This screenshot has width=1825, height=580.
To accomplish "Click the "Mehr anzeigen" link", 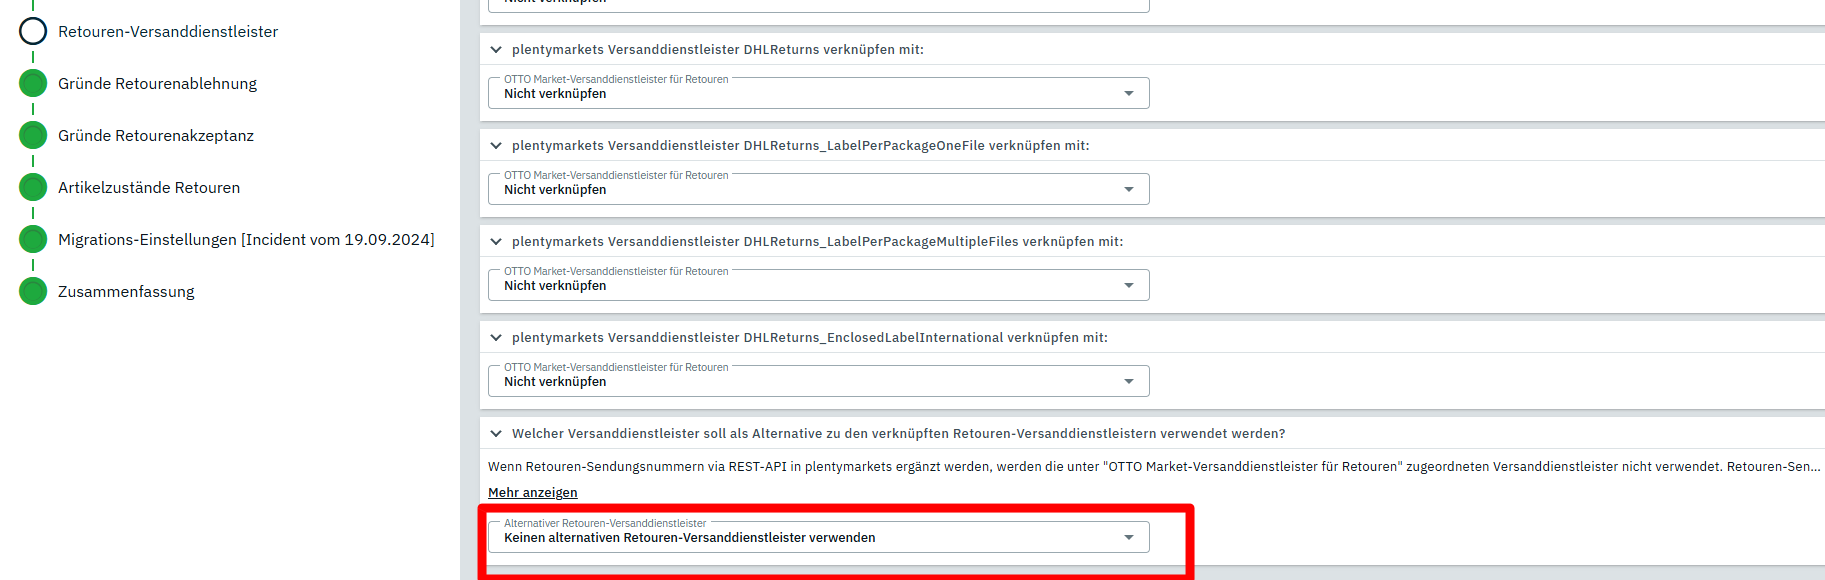I will click(x=532, y=493).
